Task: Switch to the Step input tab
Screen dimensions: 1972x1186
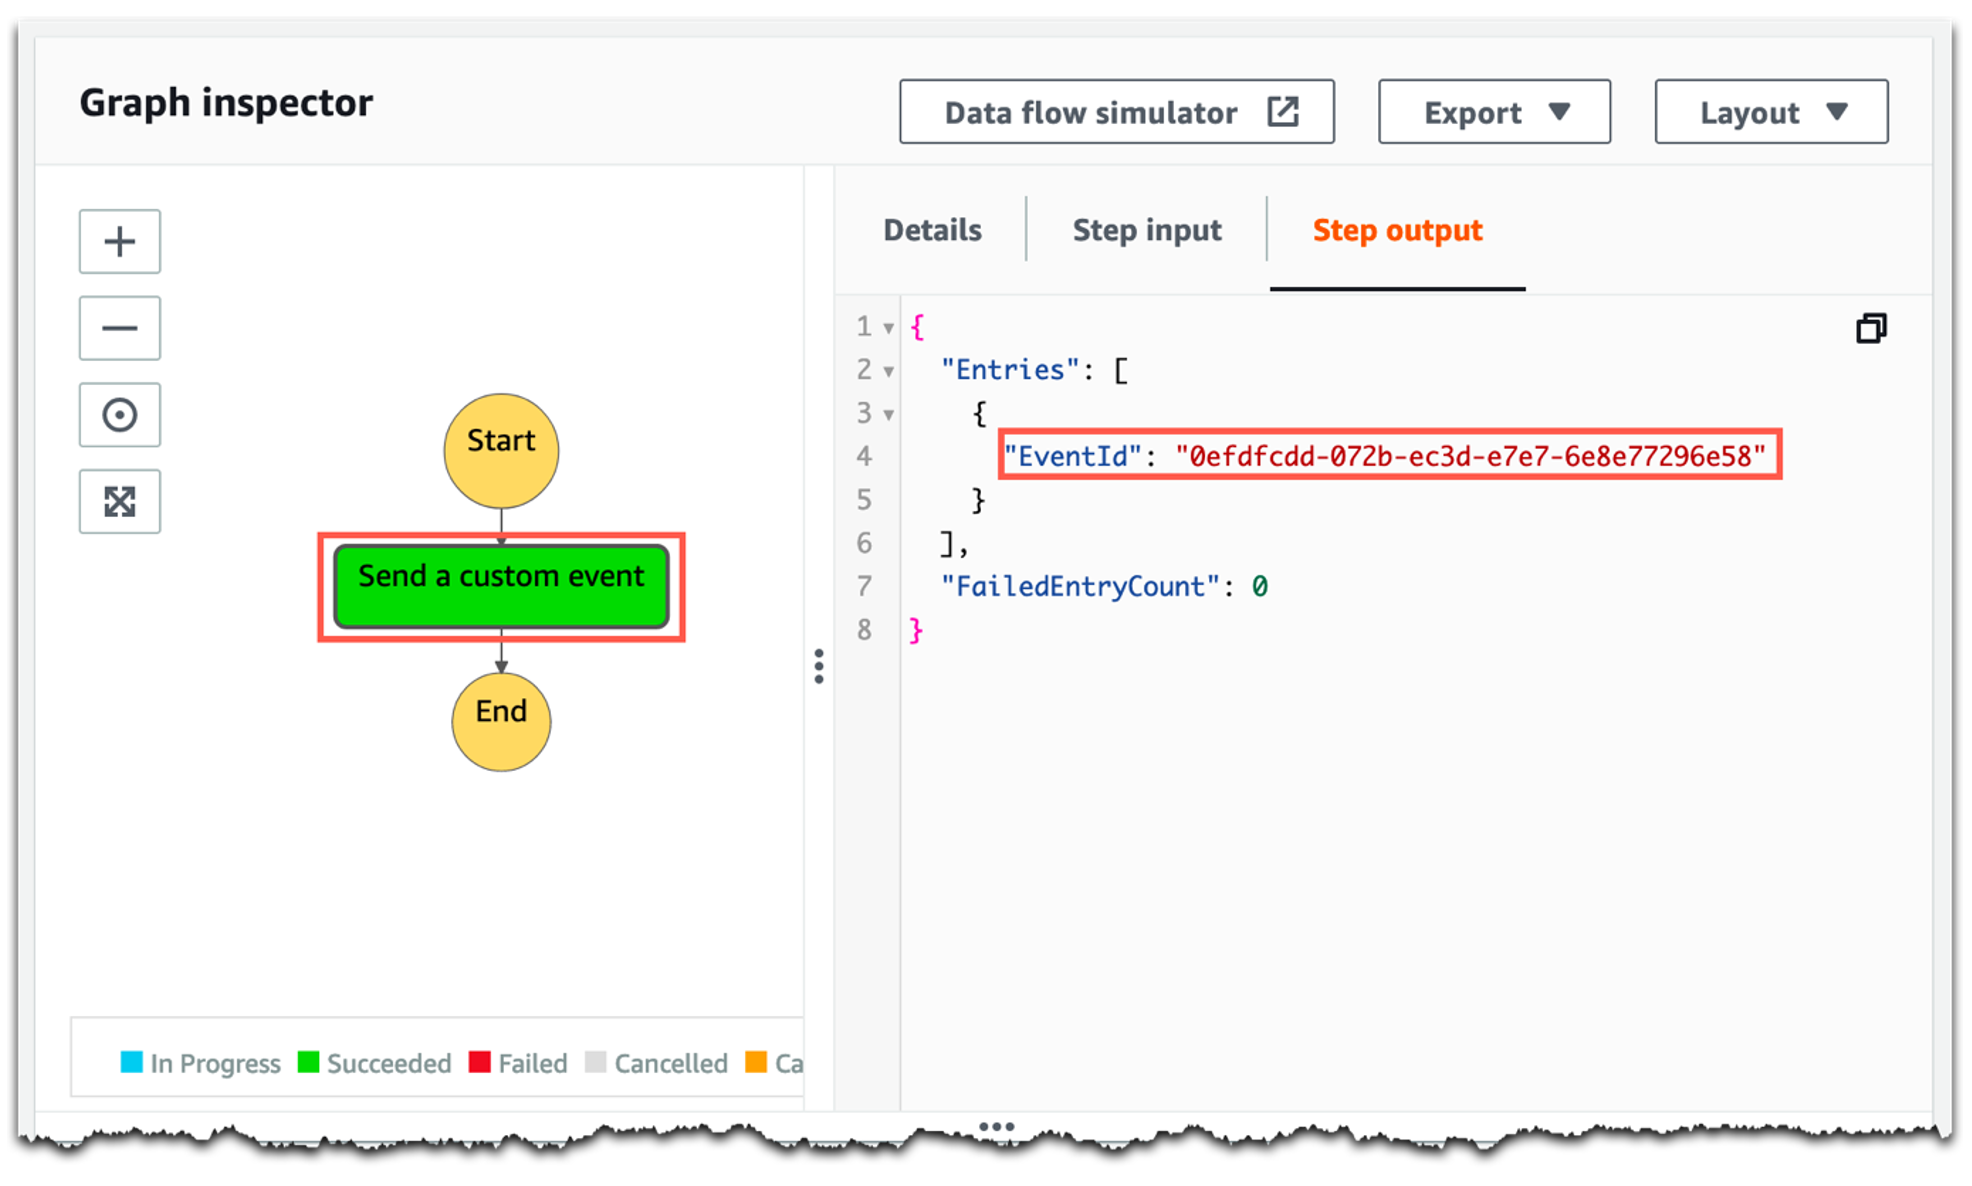Action: click(x=1147, y=230)
